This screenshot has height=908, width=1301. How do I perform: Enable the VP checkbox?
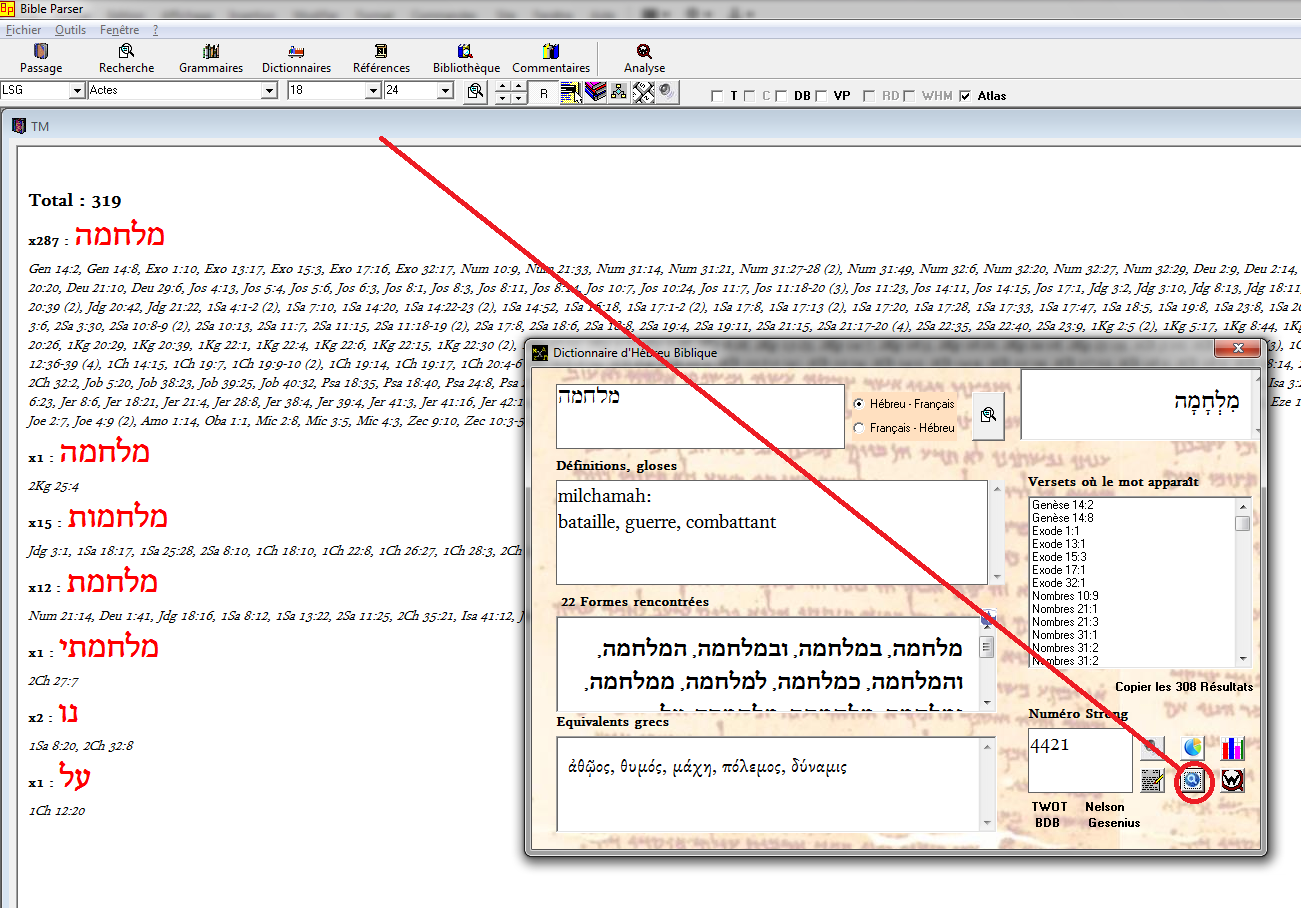pyautogui.click(x=820, y=96)
